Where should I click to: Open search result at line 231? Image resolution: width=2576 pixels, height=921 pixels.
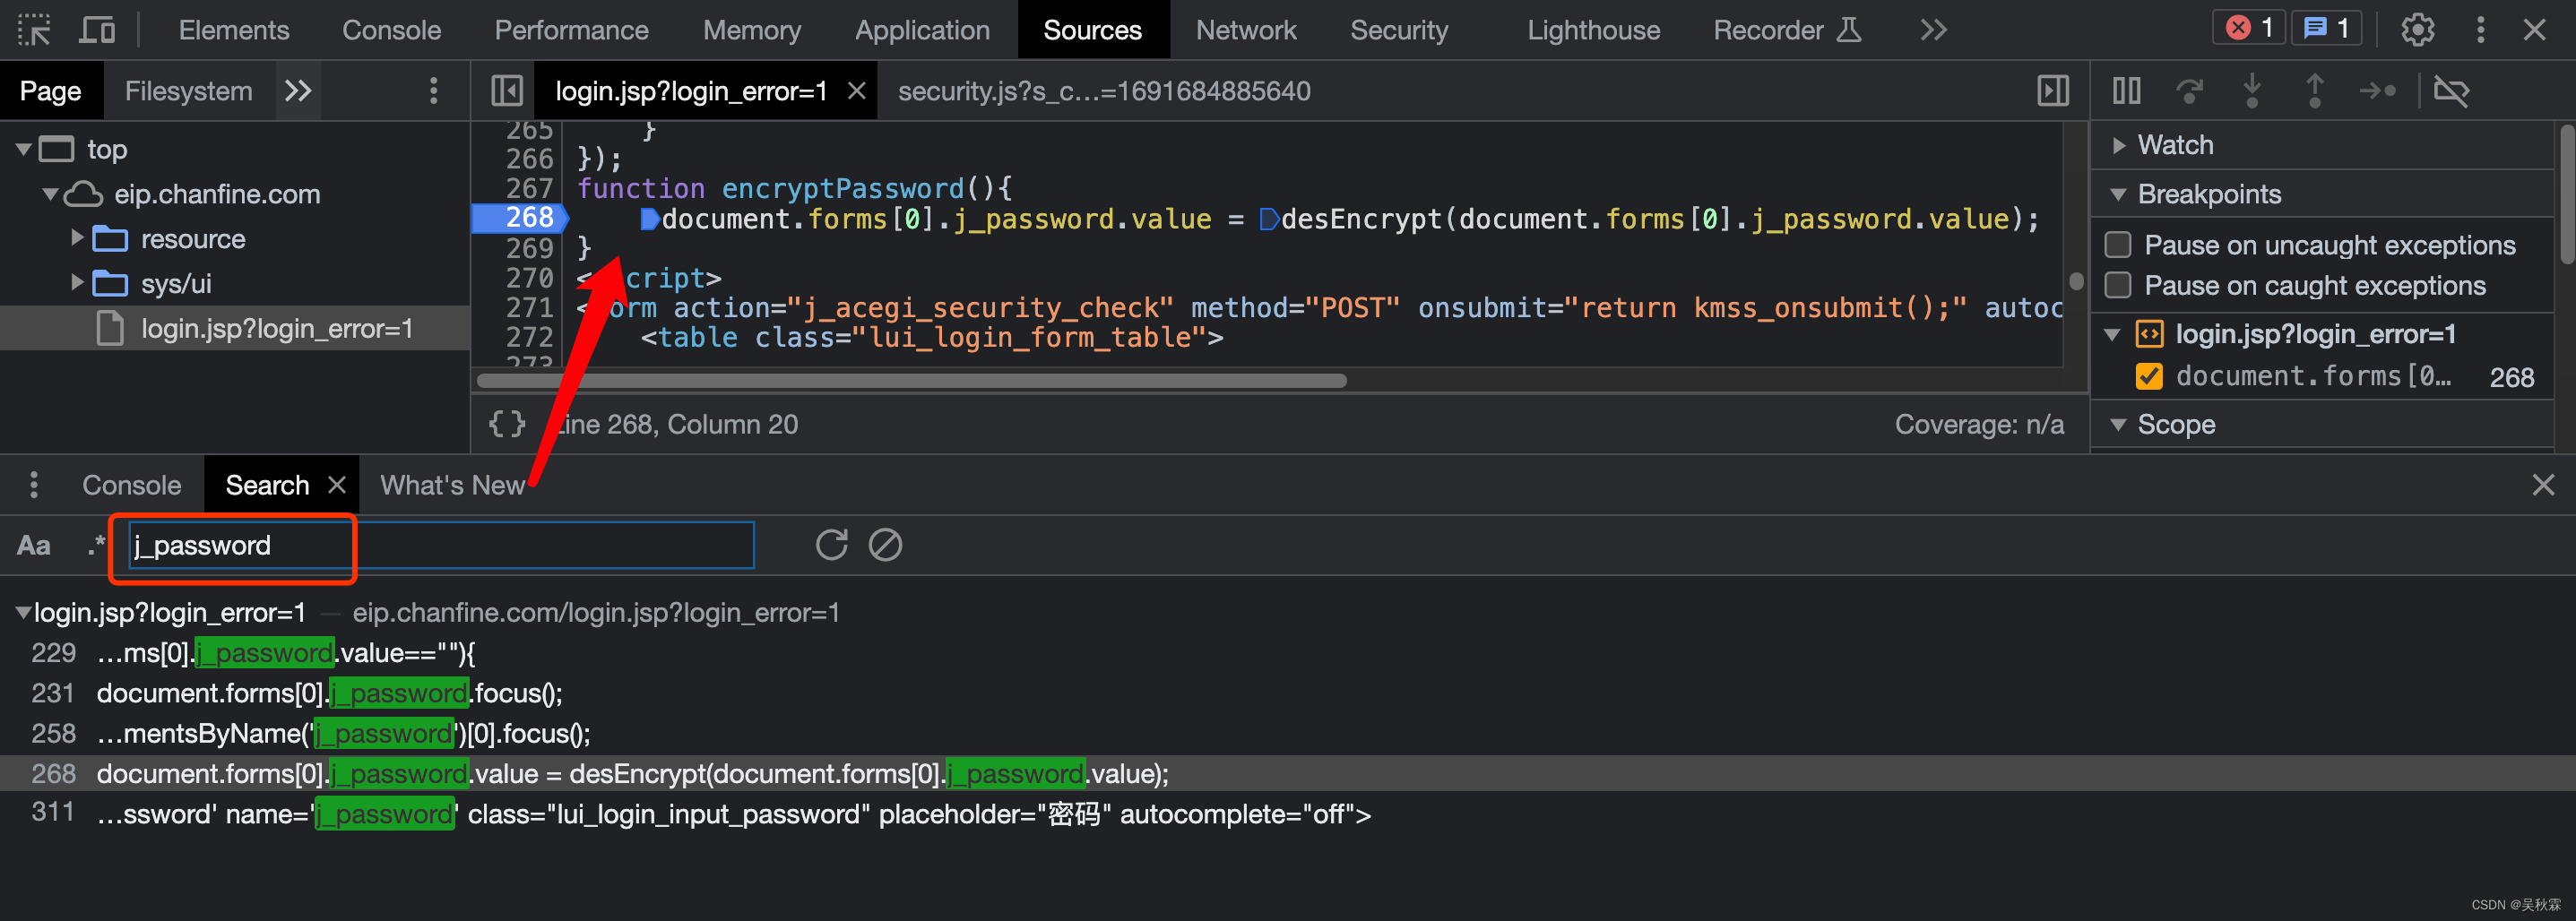(1288, 693)
